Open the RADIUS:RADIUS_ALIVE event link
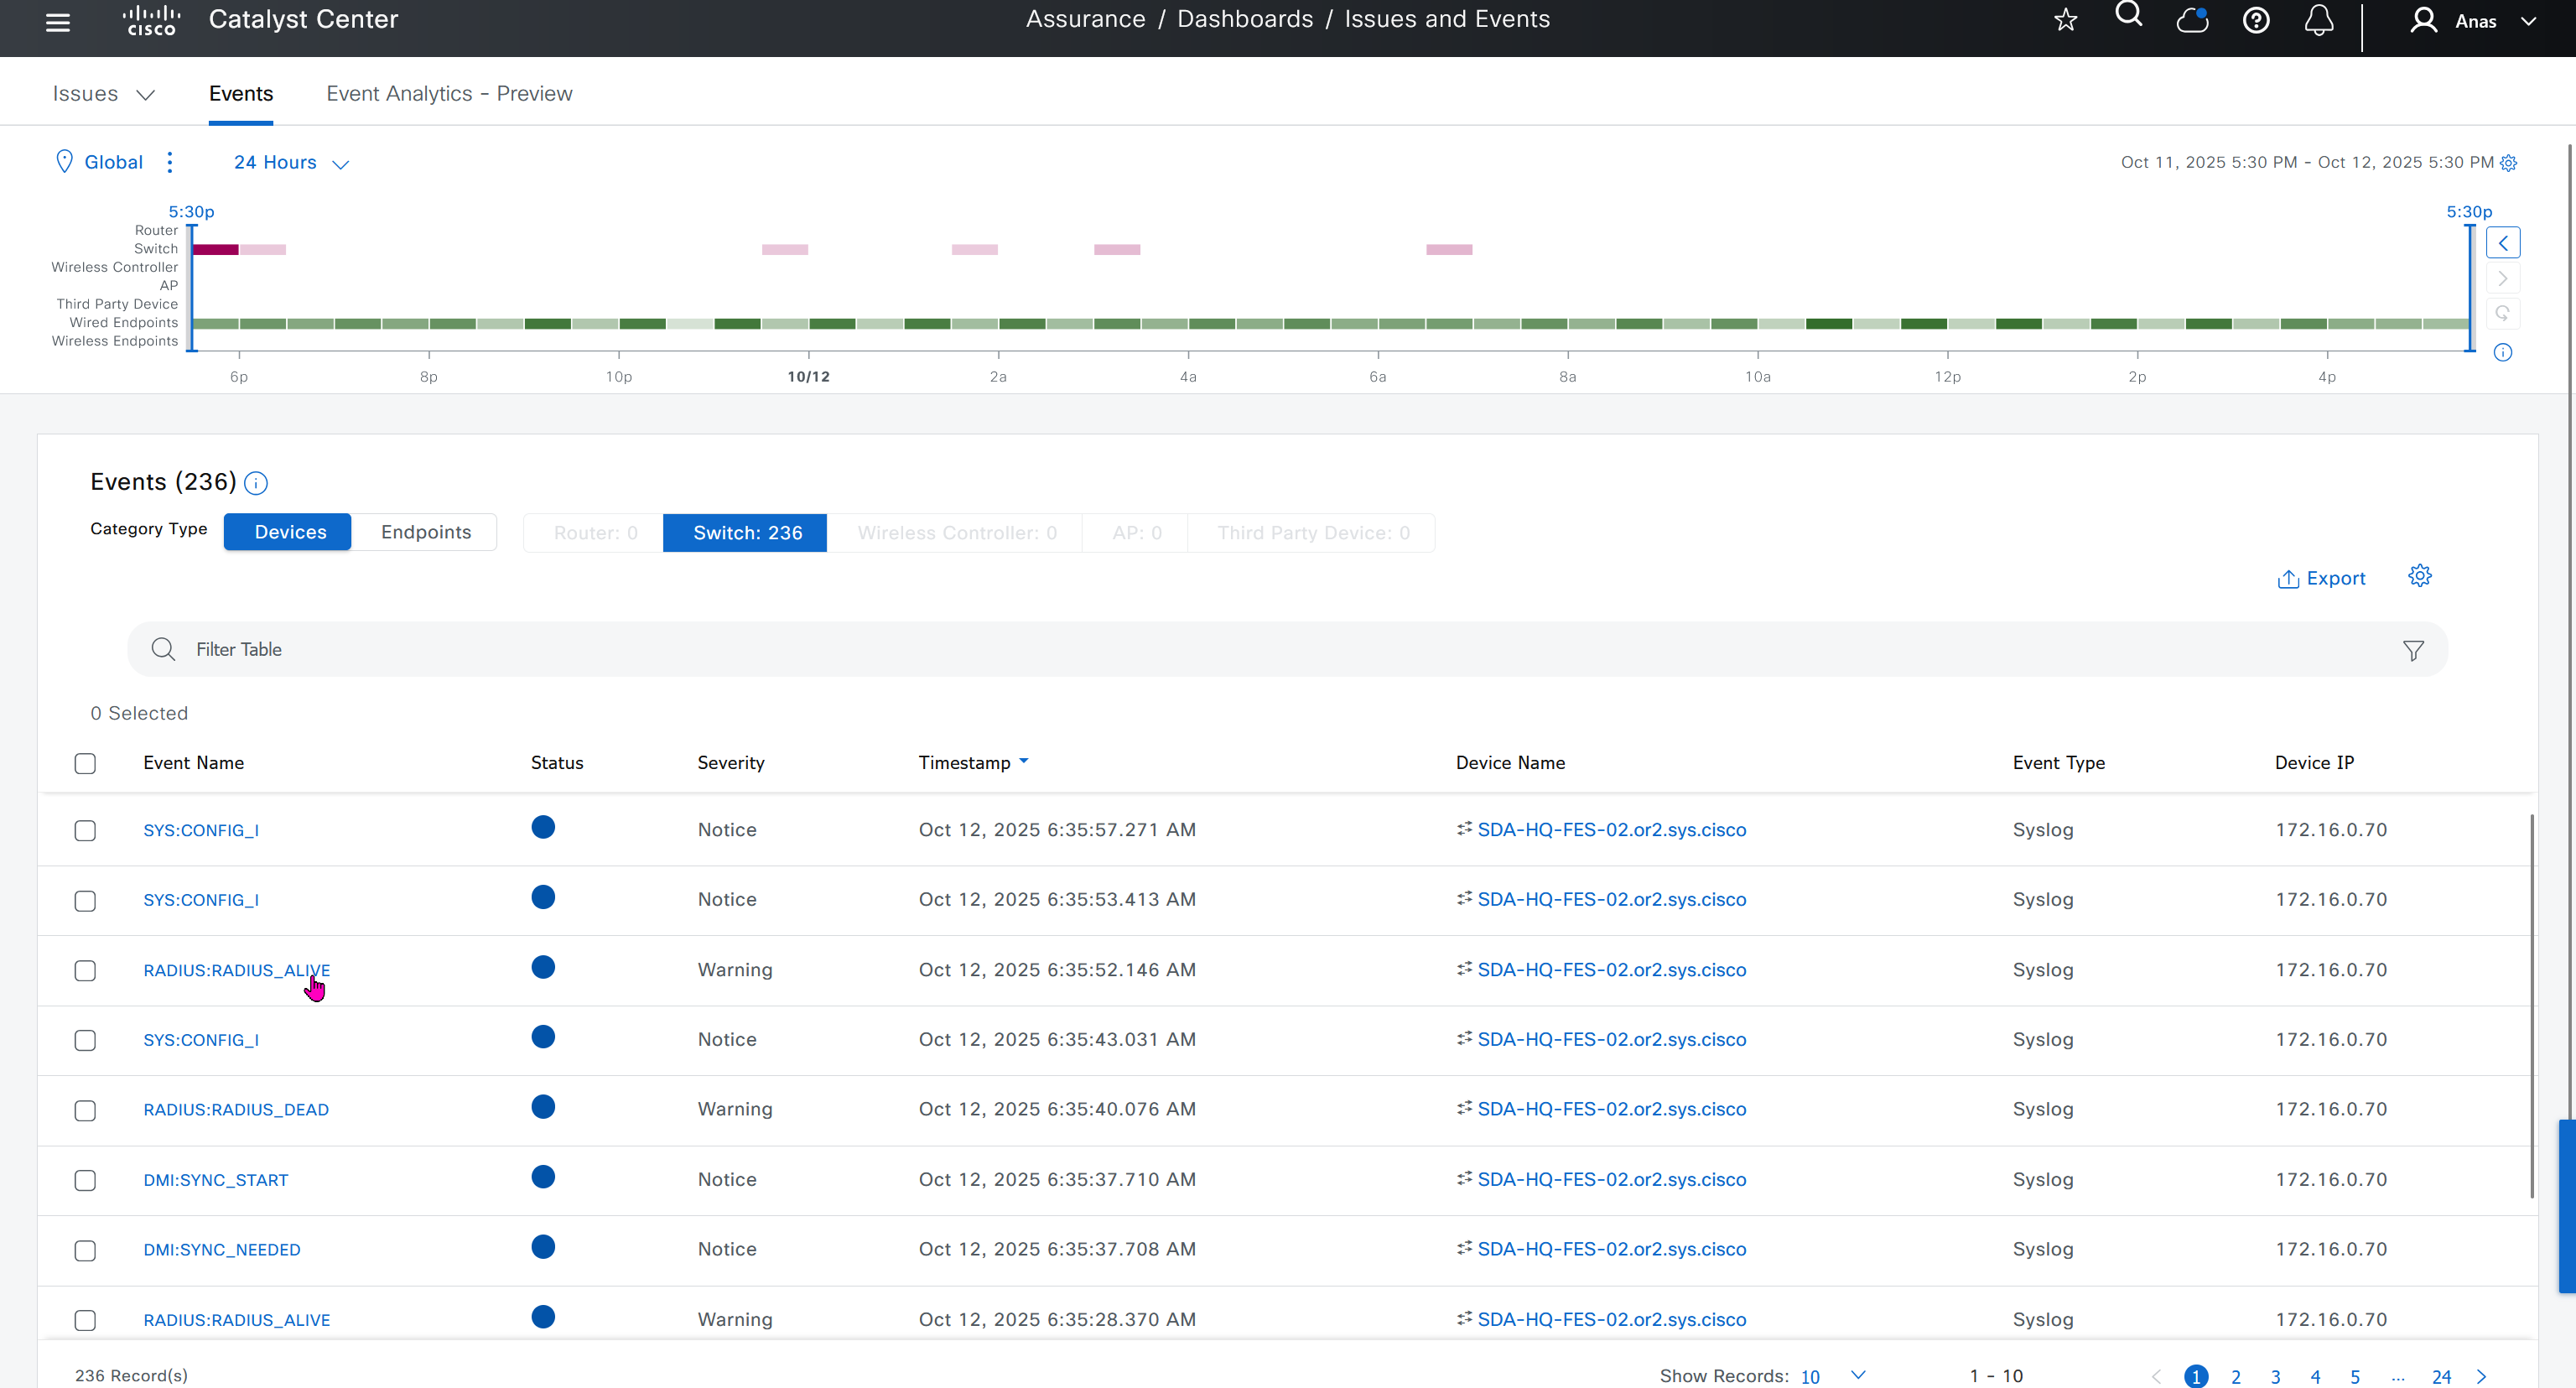Viewport: 2576px width, 1388px height. tap(236, 970)
